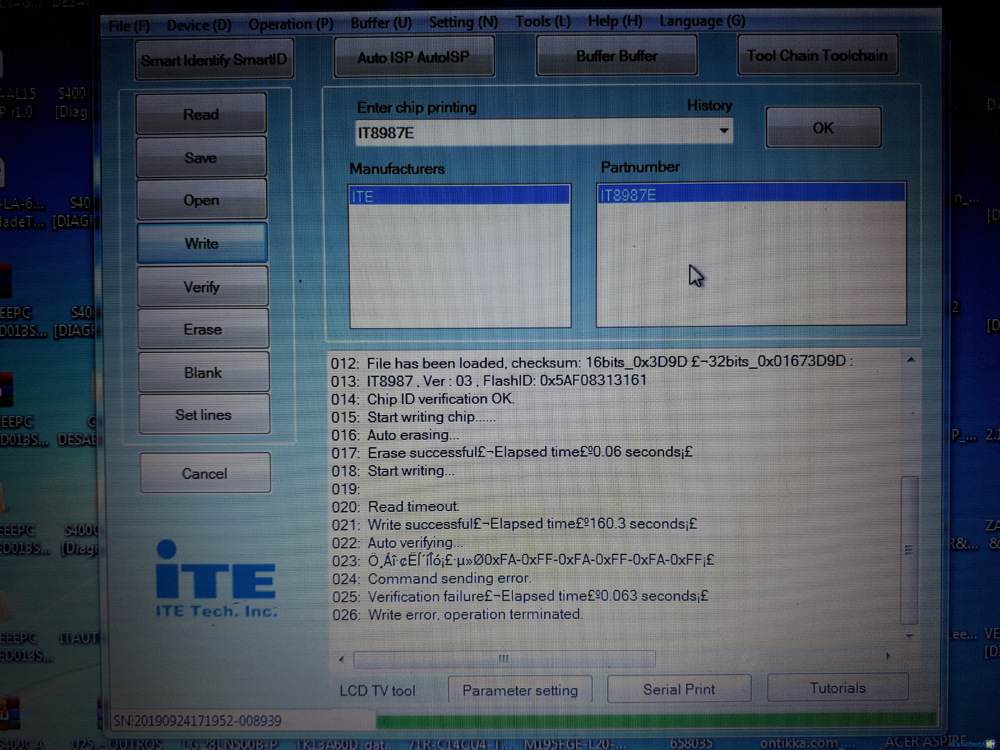This screenshot has height=750, width=1000.
Task: Open the Language (G) menu
Action: click(x=702, y=21)
